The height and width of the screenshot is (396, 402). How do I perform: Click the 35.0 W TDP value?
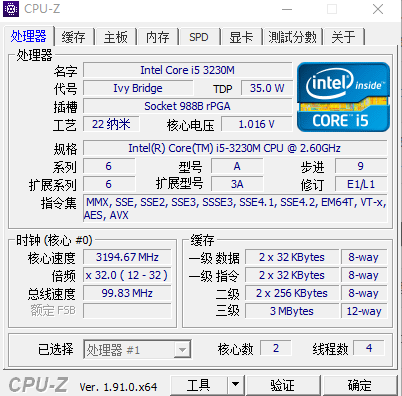(267, 88)
